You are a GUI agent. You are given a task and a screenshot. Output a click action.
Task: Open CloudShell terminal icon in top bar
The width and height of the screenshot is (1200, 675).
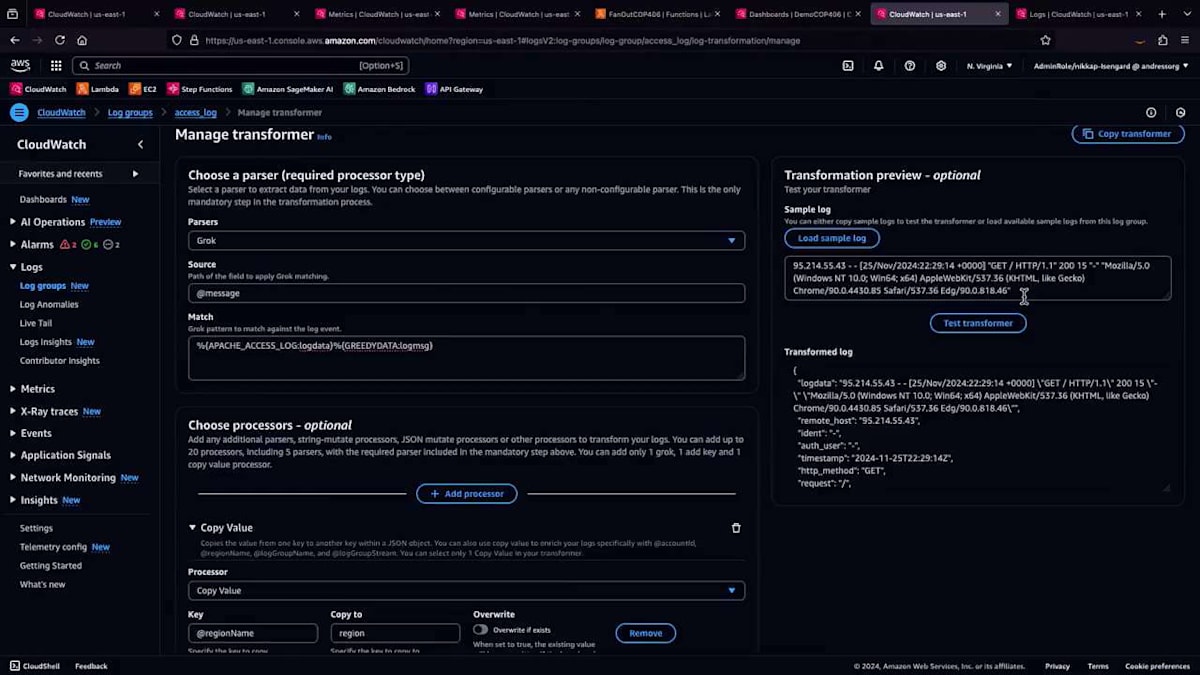point(848,65)
